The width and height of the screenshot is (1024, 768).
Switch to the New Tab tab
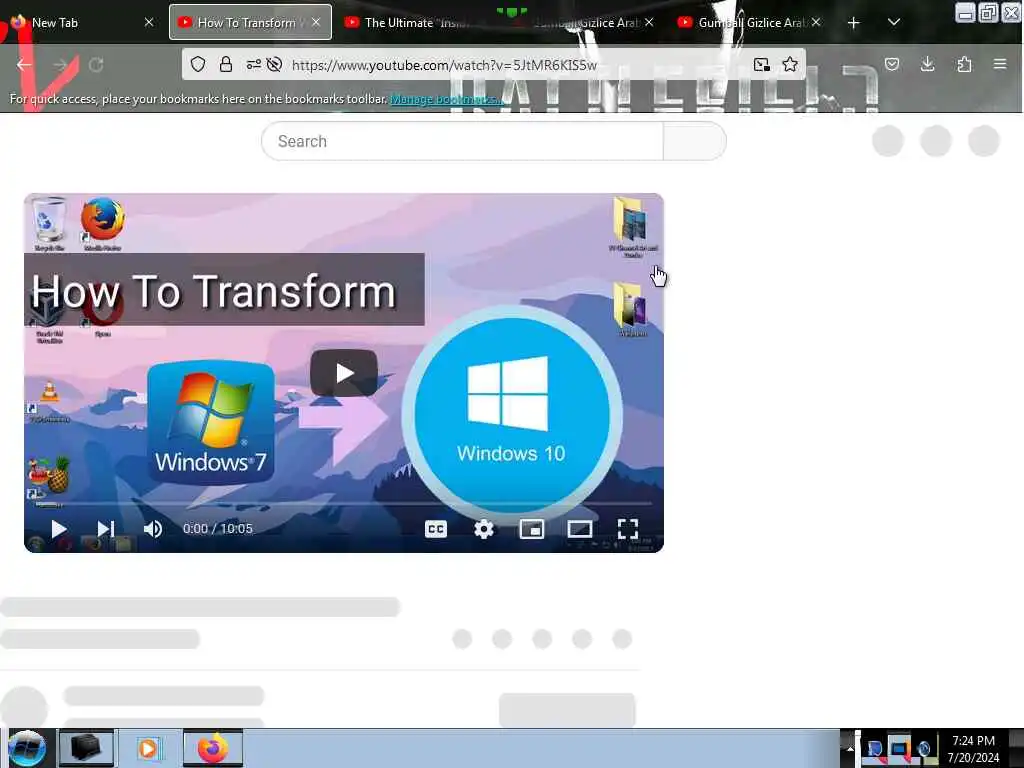pyautogui.click(x=82, y=22)
